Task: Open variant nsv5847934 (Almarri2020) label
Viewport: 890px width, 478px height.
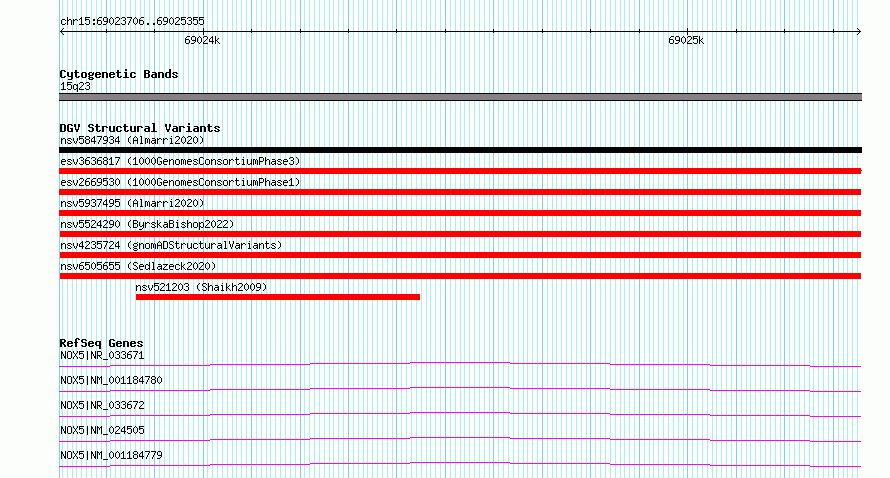Action: (x=132, y=140)
